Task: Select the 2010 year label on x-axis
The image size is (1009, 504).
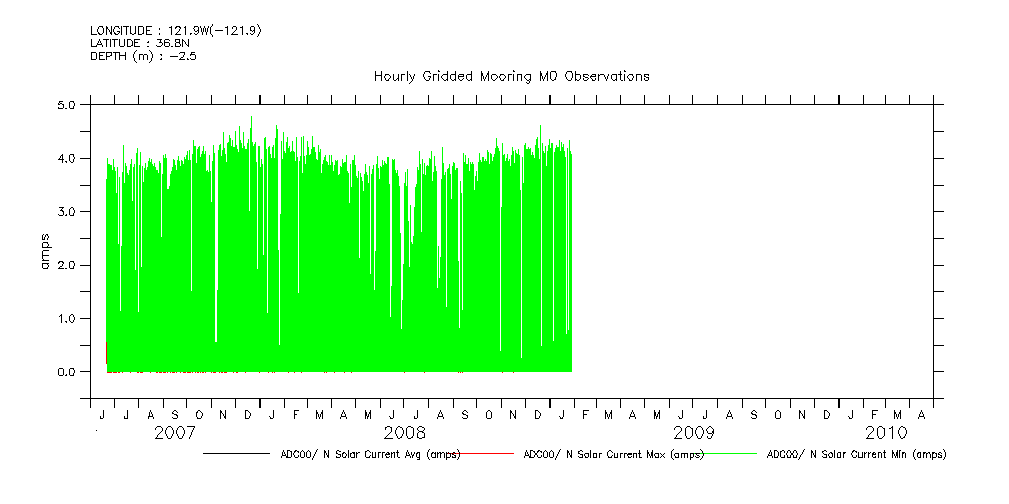Action: pyautogui.click(x=886, y=433)
